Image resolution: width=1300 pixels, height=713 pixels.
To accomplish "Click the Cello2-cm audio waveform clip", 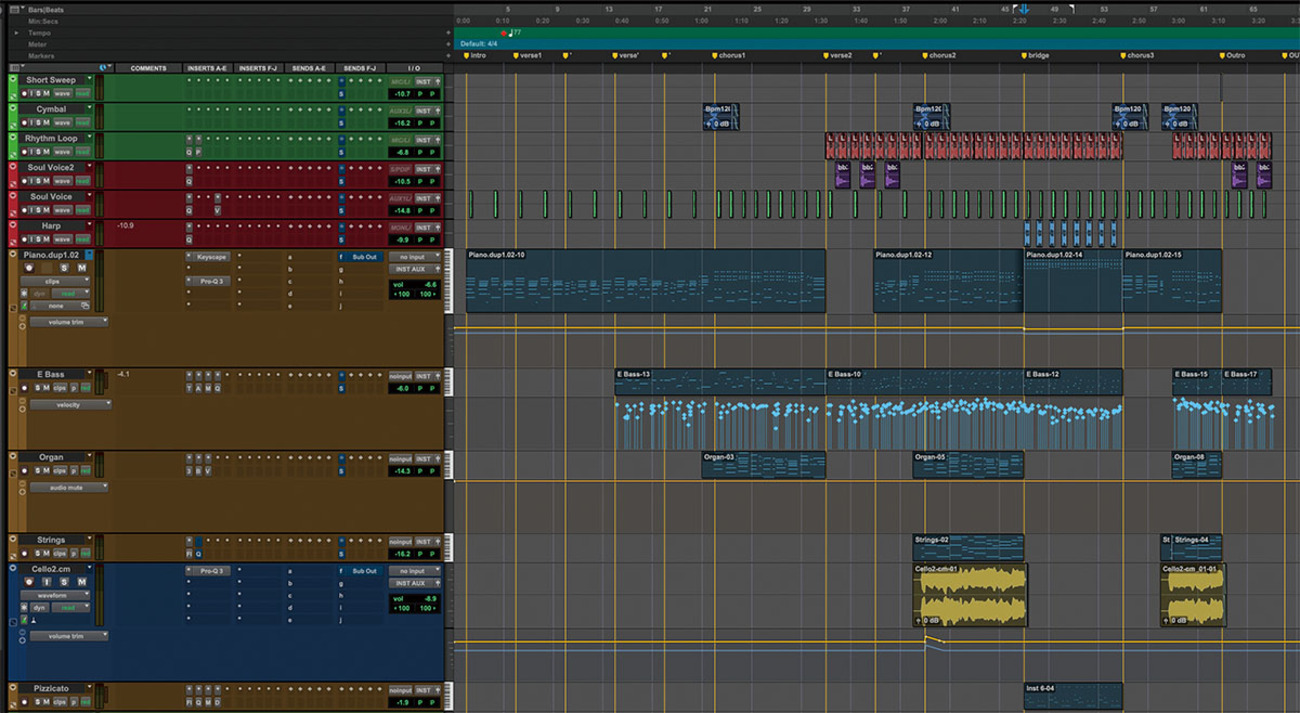I will (970, 597).
